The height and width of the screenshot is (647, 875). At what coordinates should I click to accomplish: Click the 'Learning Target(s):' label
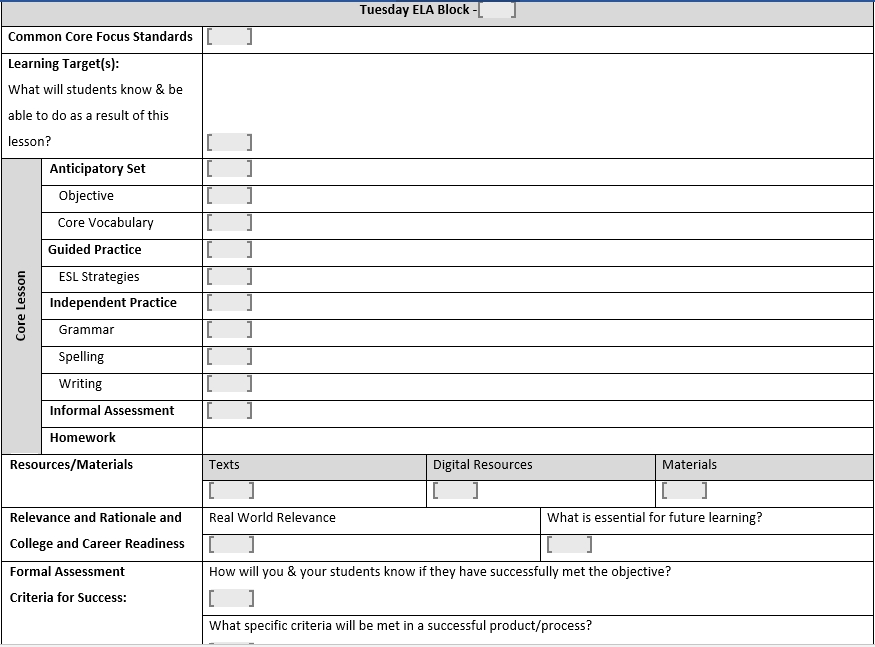(x=64, y=64)
